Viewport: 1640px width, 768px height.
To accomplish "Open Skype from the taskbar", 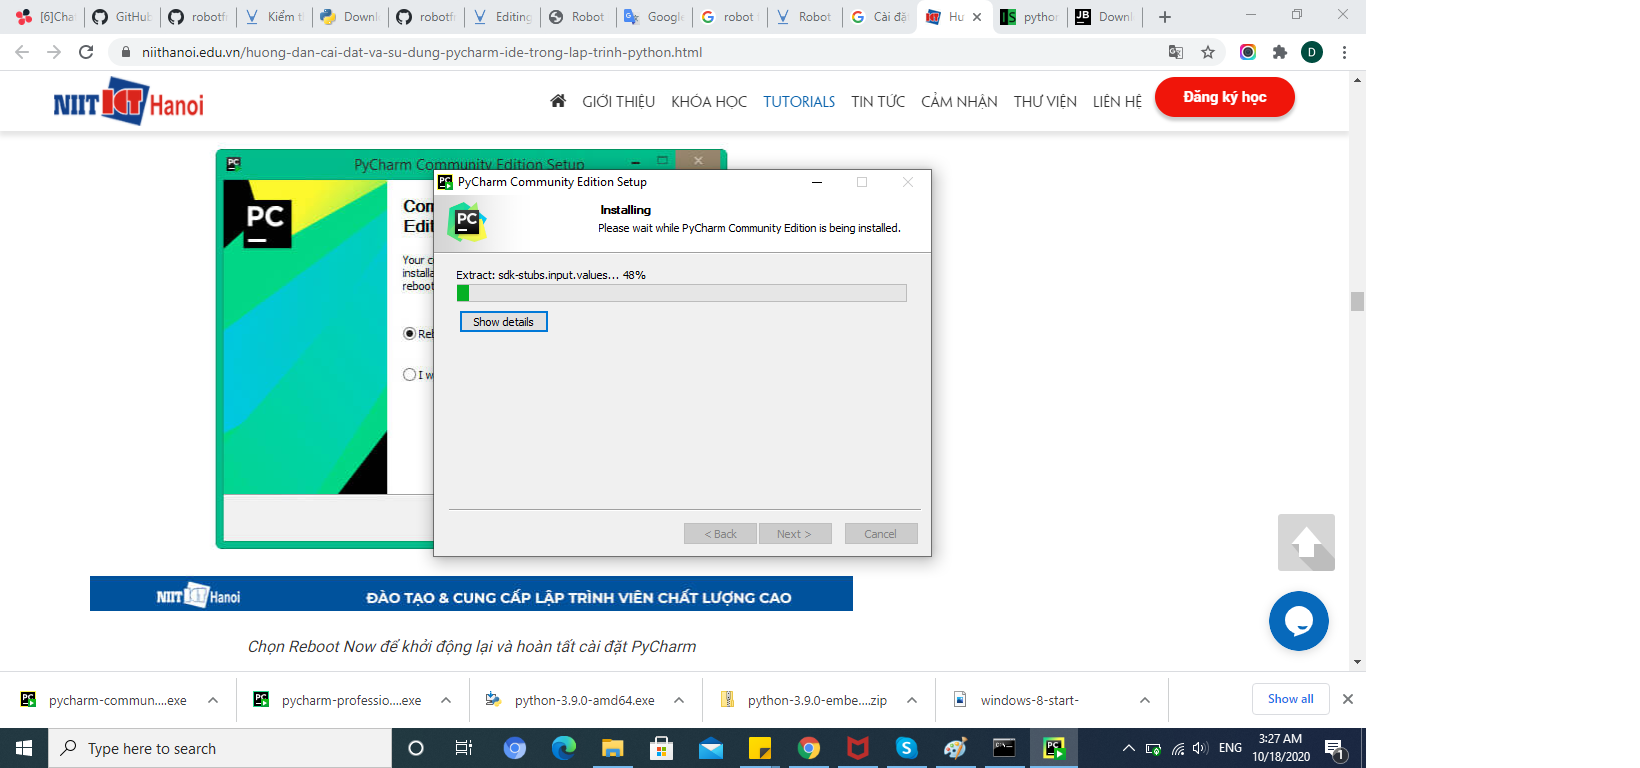I will pyautogui.click(x=907, y=748).
